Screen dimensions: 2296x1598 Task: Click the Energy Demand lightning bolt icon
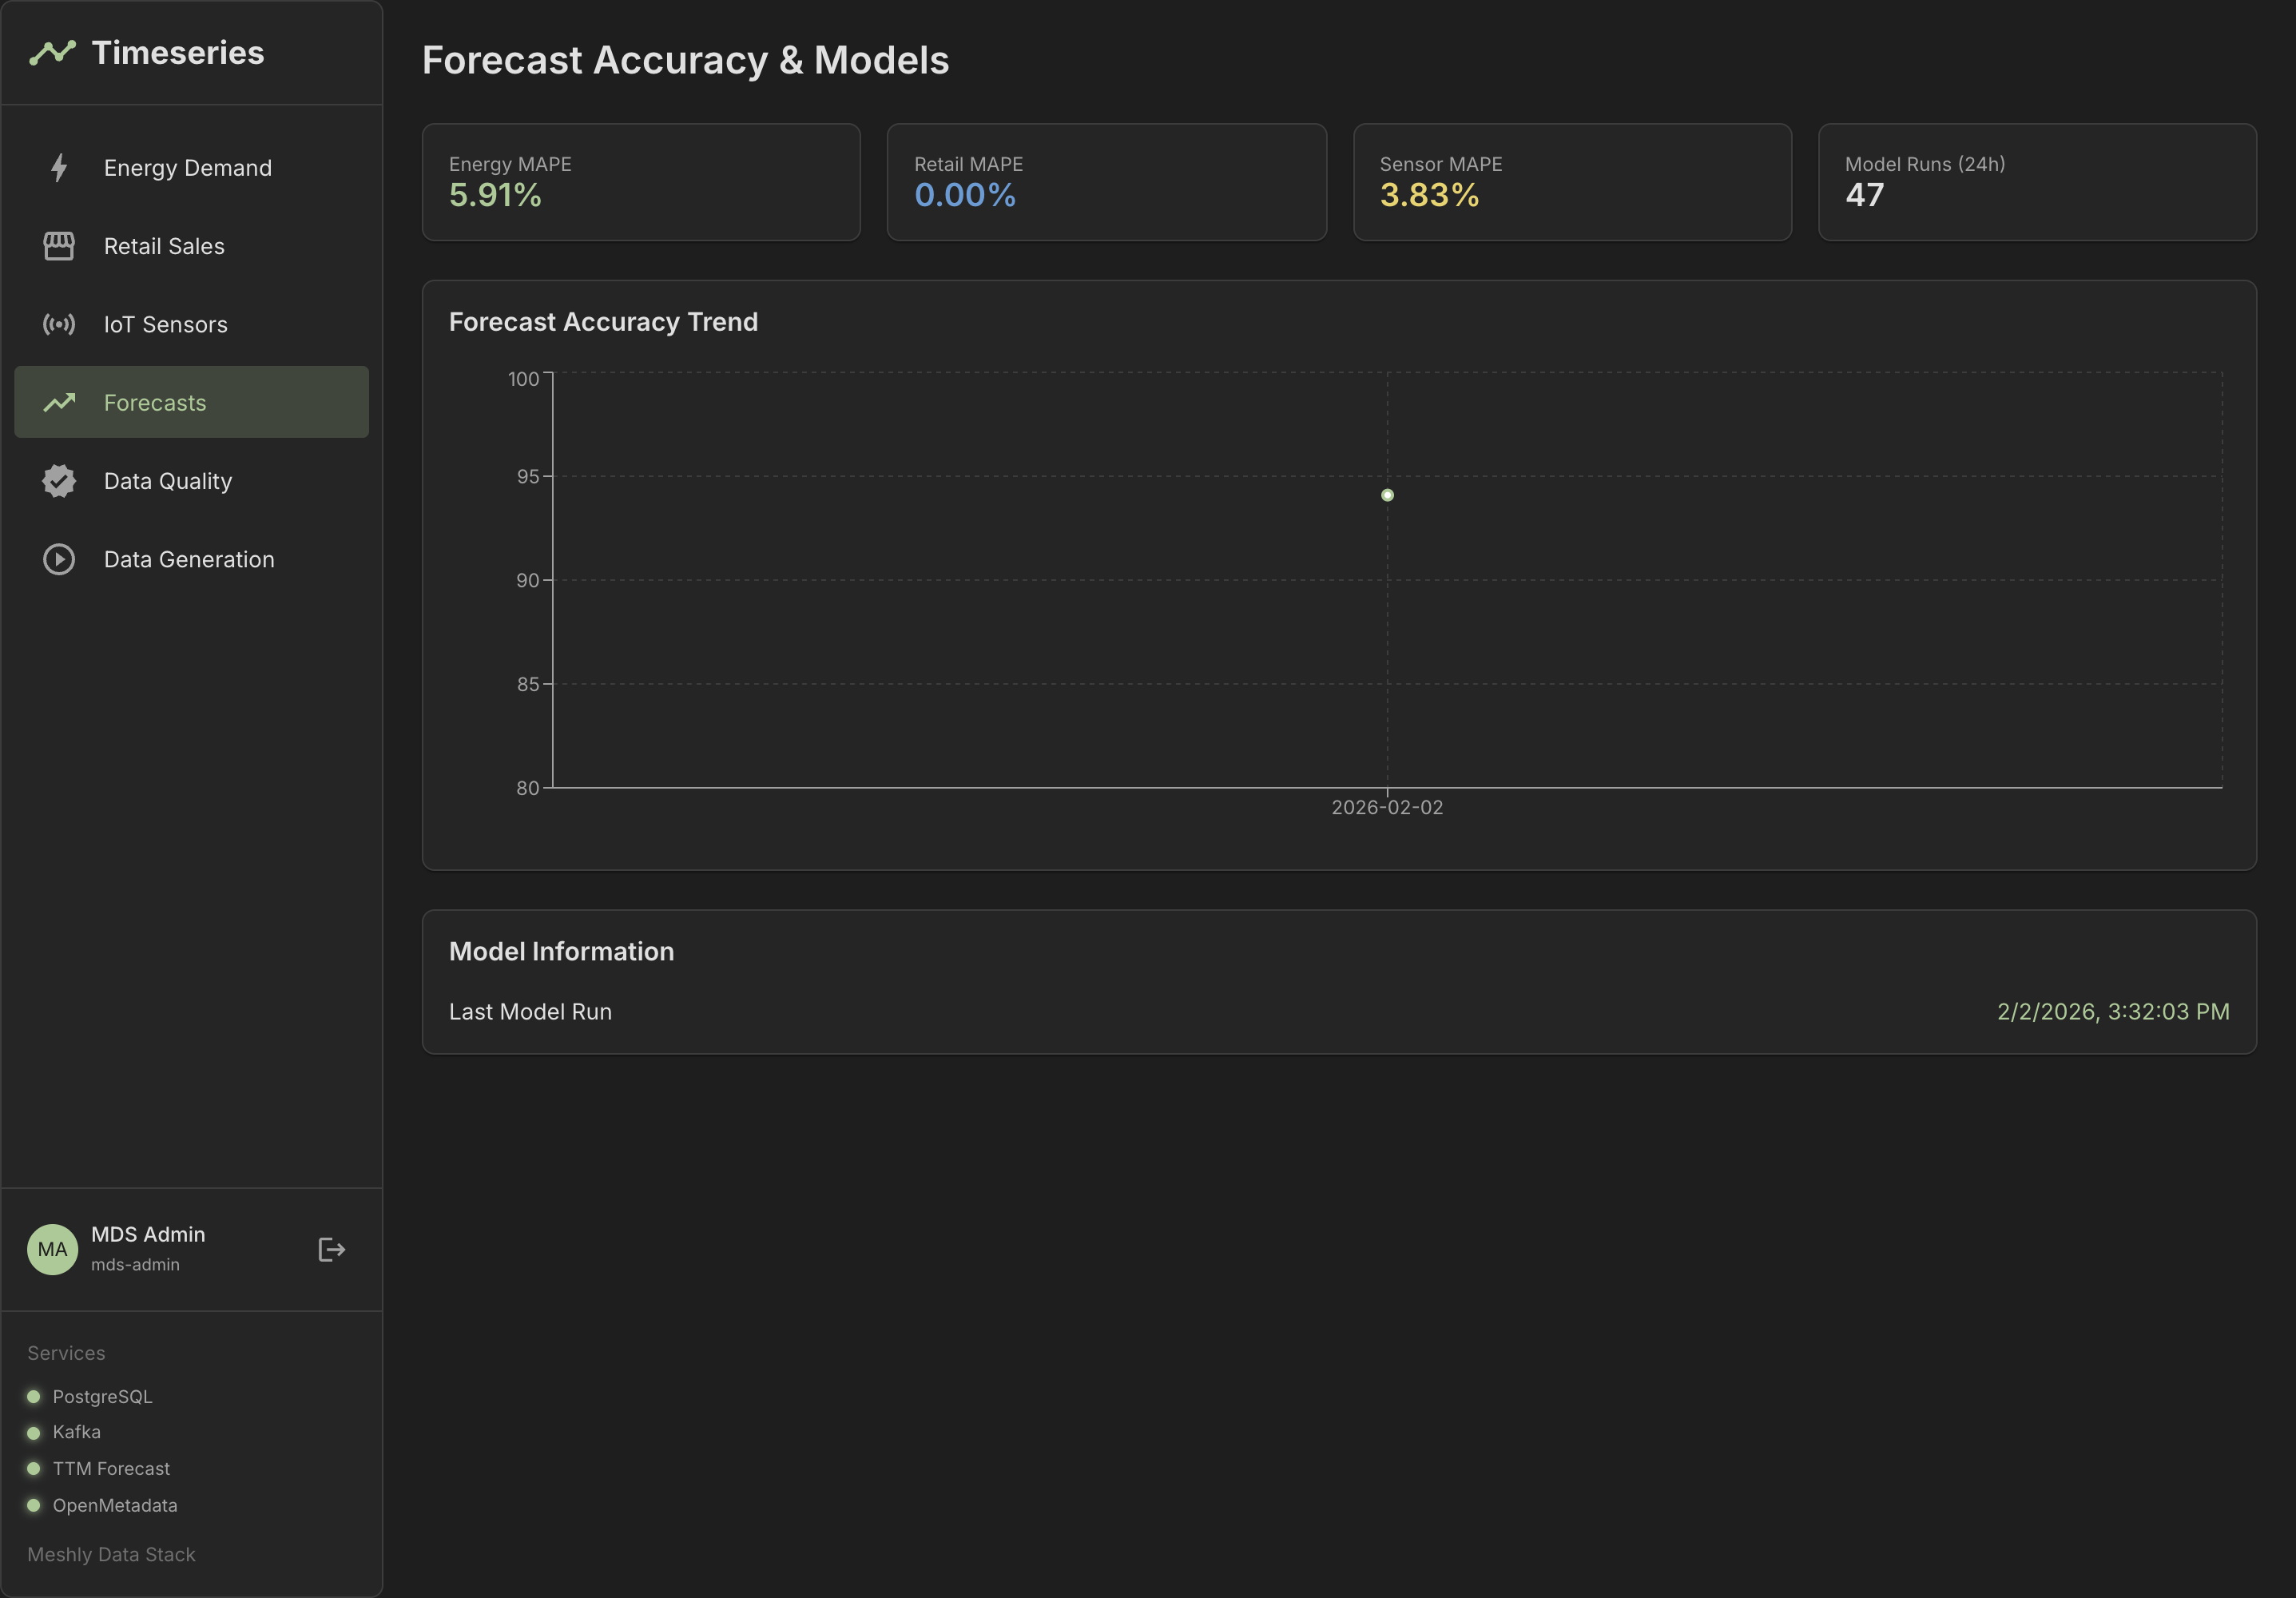59,167
